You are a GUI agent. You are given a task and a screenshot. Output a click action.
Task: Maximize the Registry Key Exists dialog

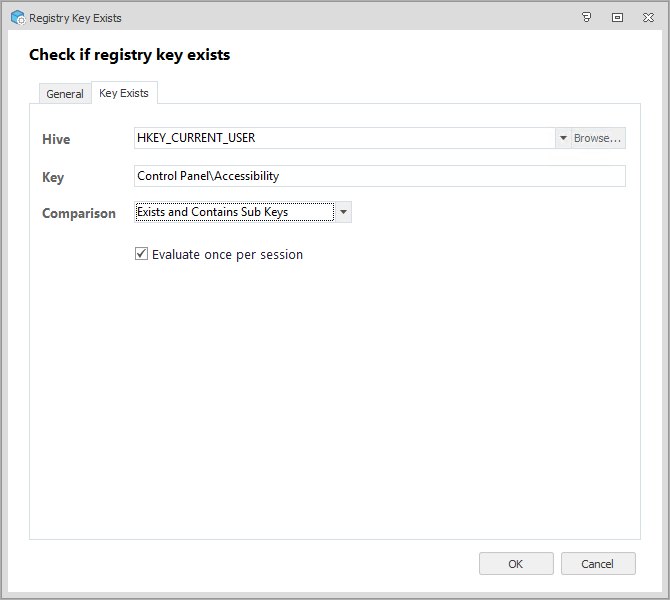click(x=617, y=17)
